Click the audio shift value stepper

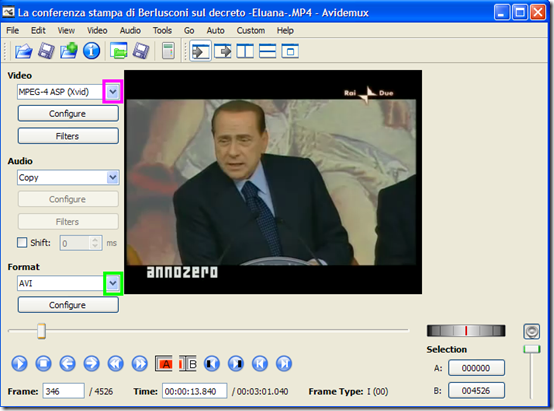point(95,243)
